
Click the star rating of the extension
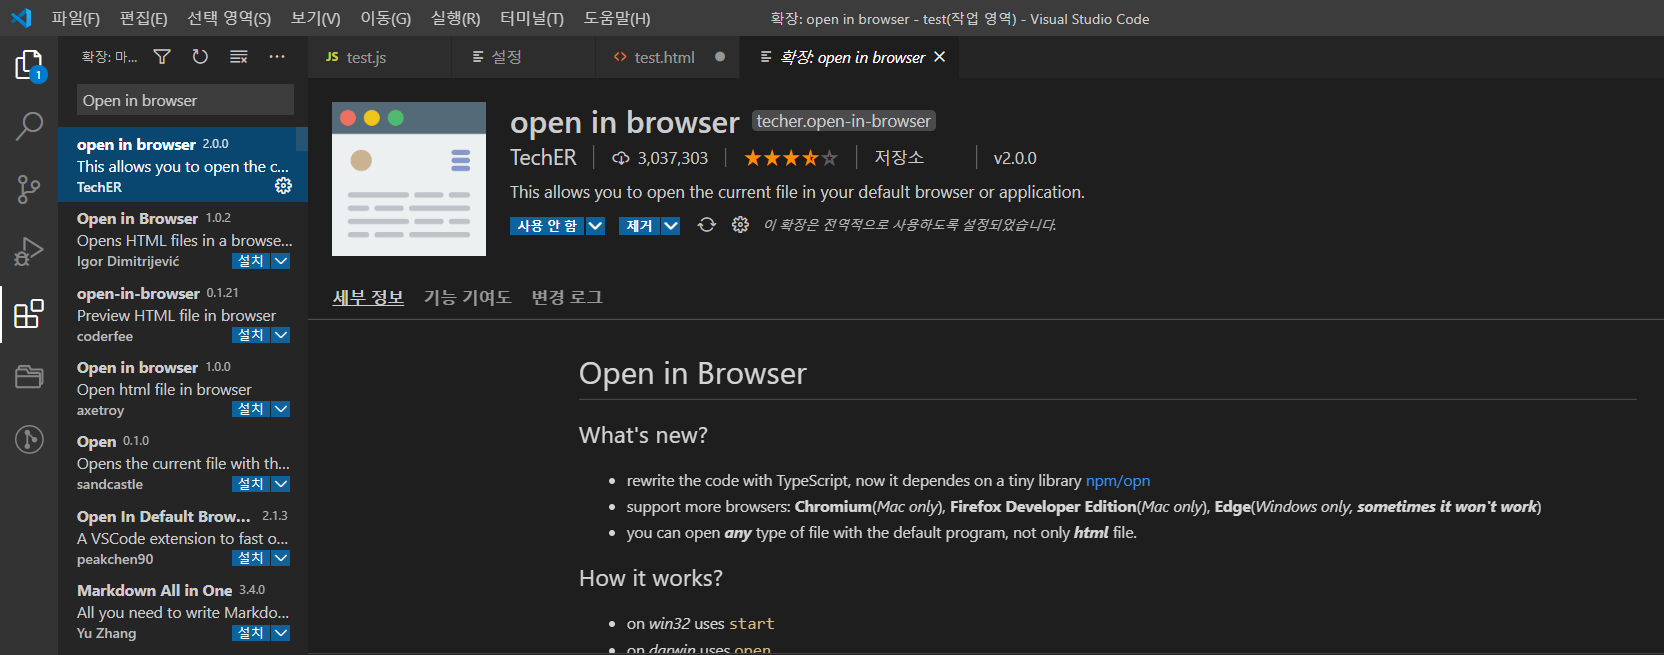point(790,158)
